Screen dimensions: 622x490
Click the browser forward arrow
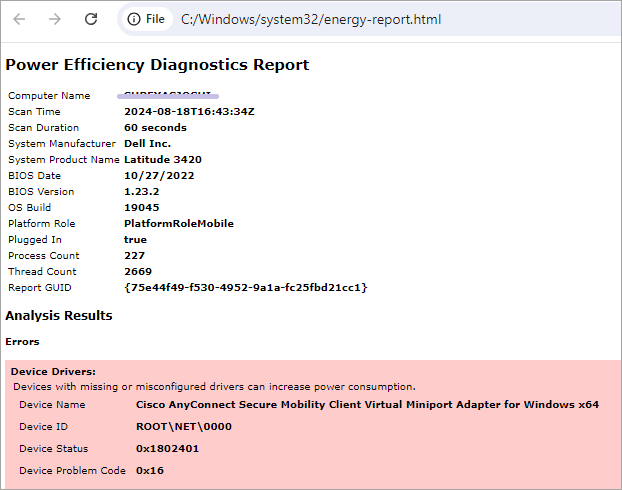click(55, 19)
